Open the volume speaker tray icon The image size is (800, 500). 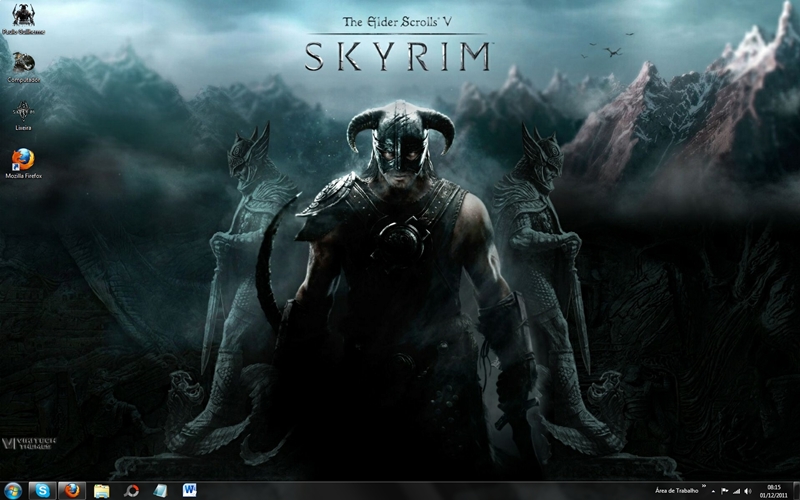pos(748,491)
